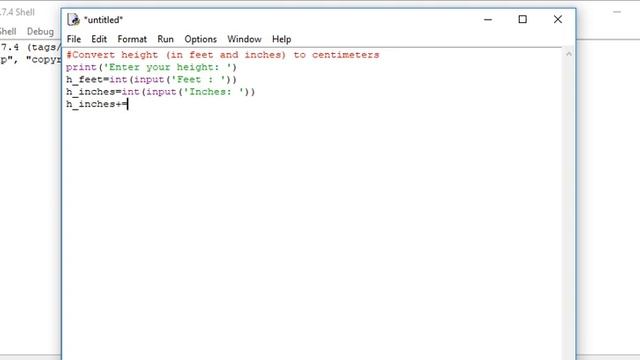Close the untitled editor window
640x360 pixels.
tap(558, 19)
